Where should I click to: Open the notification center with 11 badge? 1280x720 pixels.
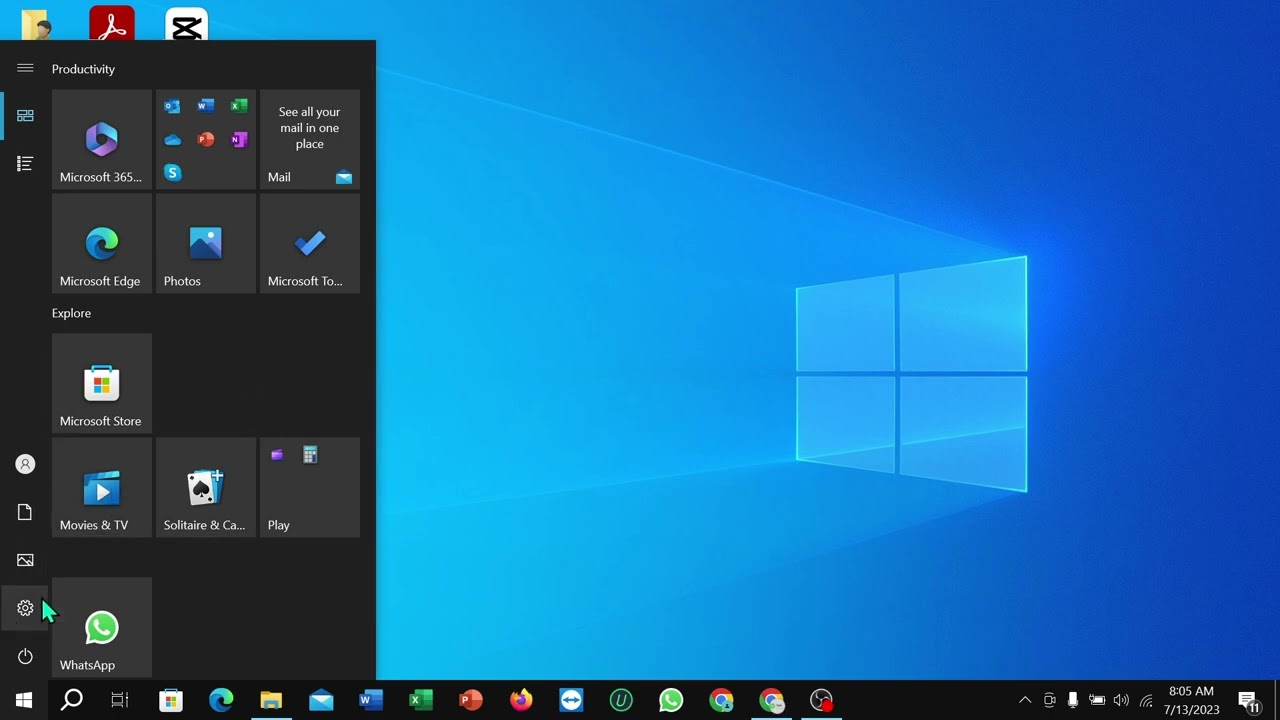pyautogui.click(x=1248, y=701)
